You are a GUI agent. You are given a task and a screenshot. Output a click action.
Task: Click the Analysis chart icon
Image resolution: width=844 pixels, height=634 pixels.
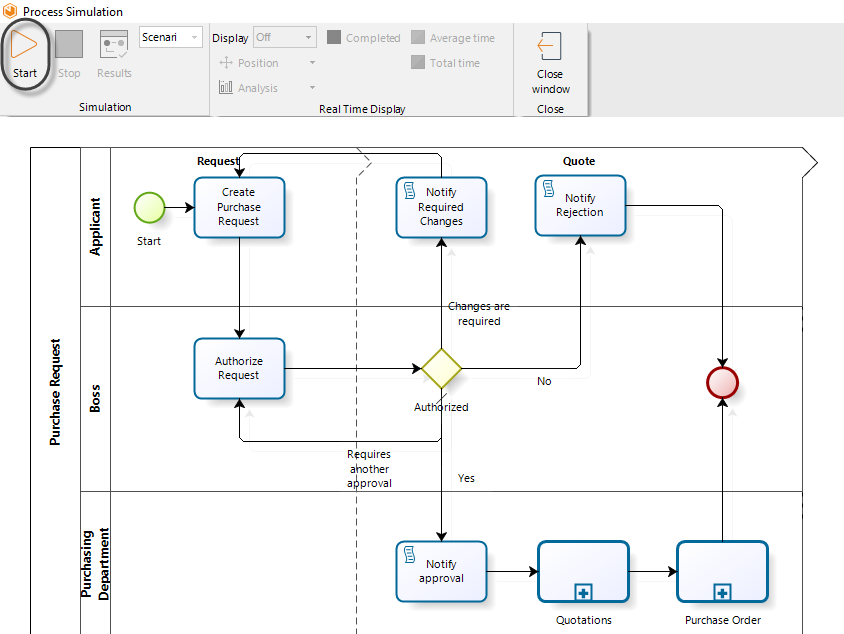(226, 87)
